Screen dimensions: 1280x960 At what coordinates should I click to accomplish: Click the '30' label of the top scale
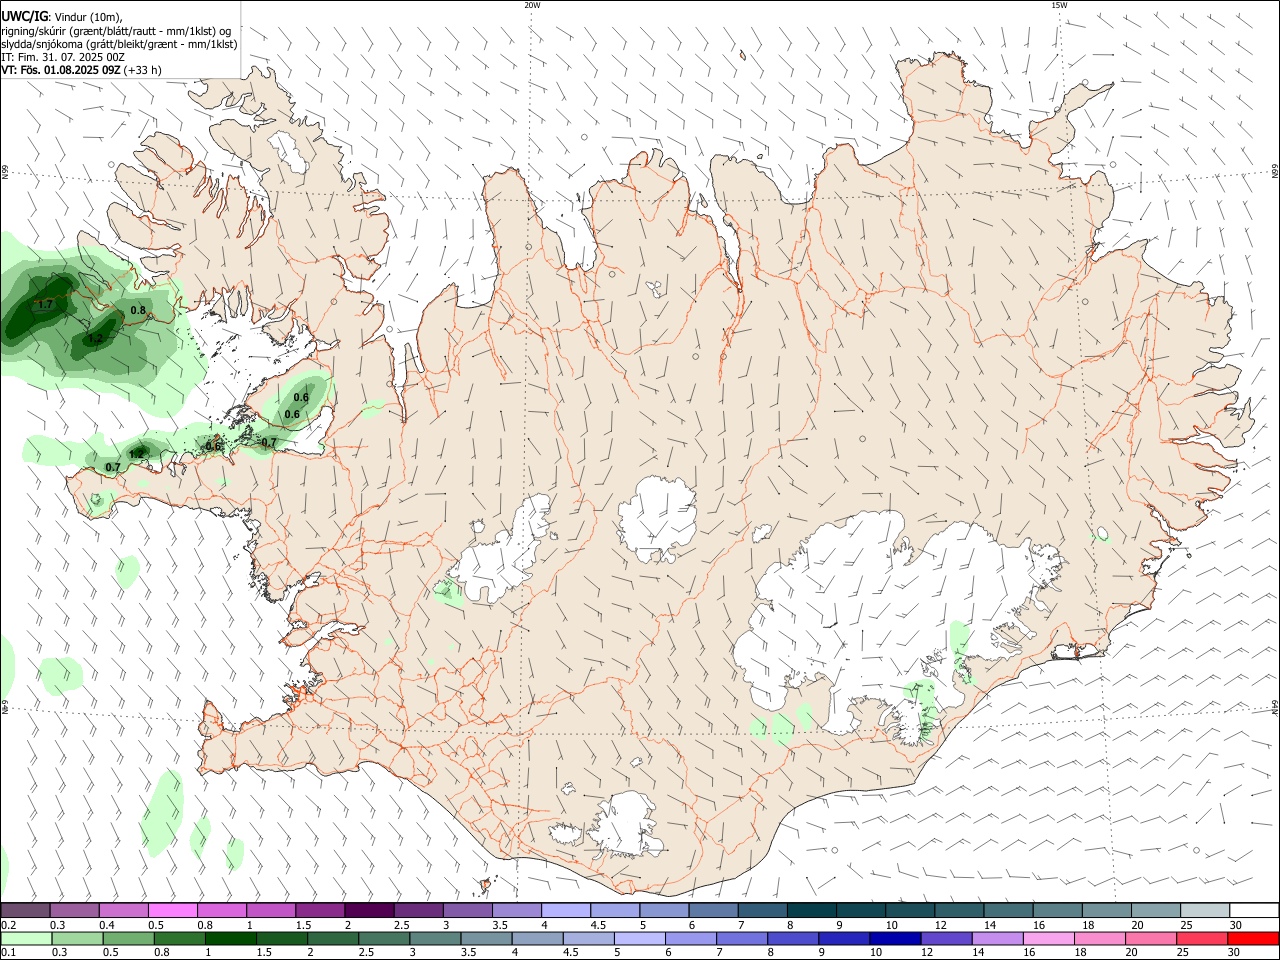click(1235, 925)
